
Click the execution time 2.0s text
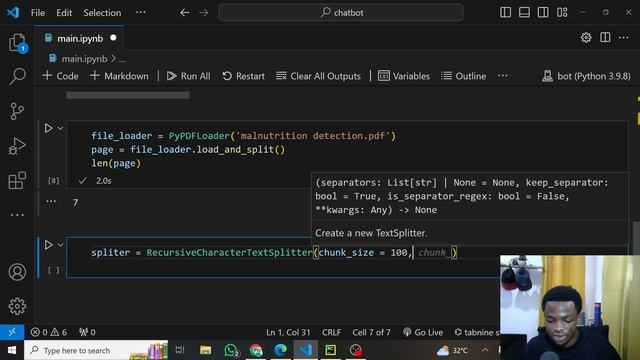coord(104,180)
